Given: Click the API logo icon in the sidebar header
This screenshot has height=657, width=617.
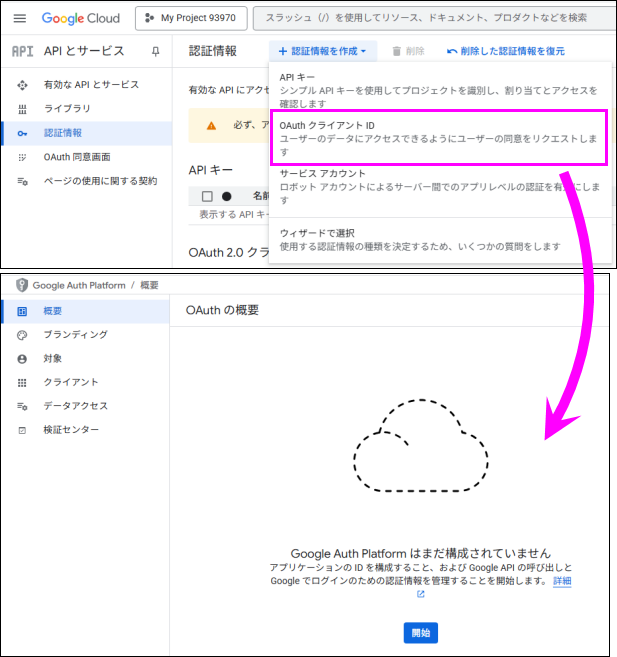Looking at the screenshot, I should (22, 51).
